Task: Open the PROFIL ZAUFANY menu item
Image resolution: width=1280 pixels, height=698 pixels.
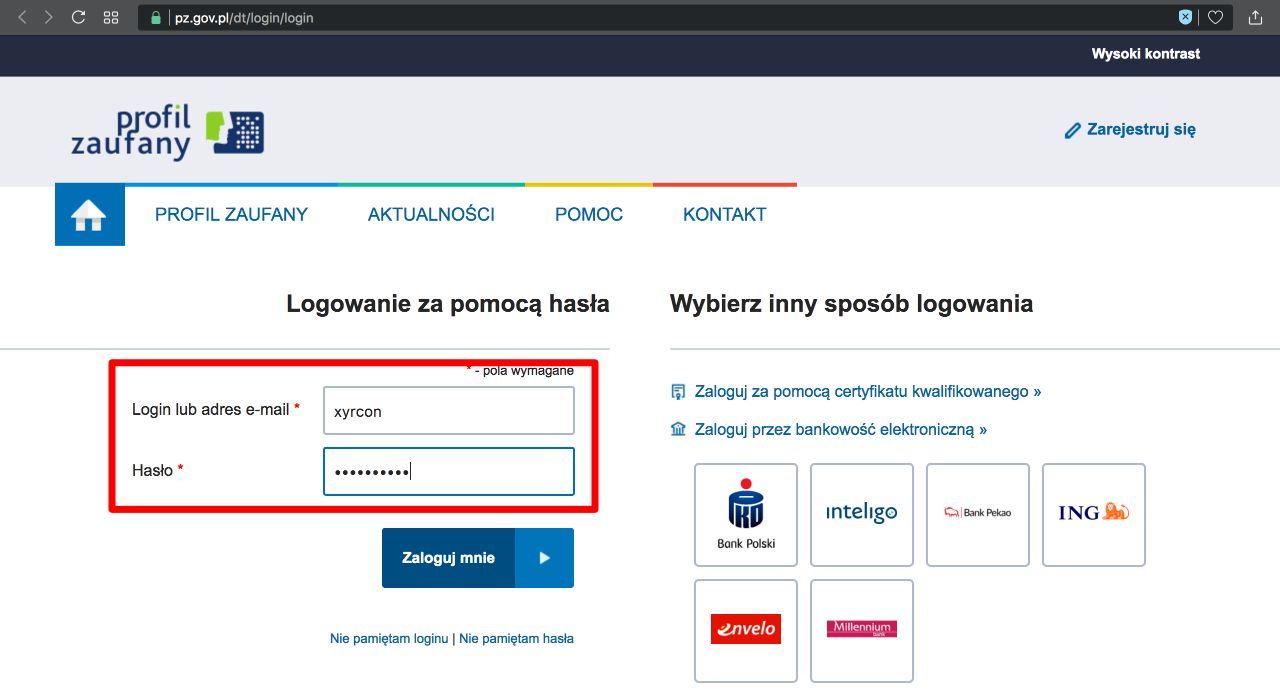Action: point(231,215)
